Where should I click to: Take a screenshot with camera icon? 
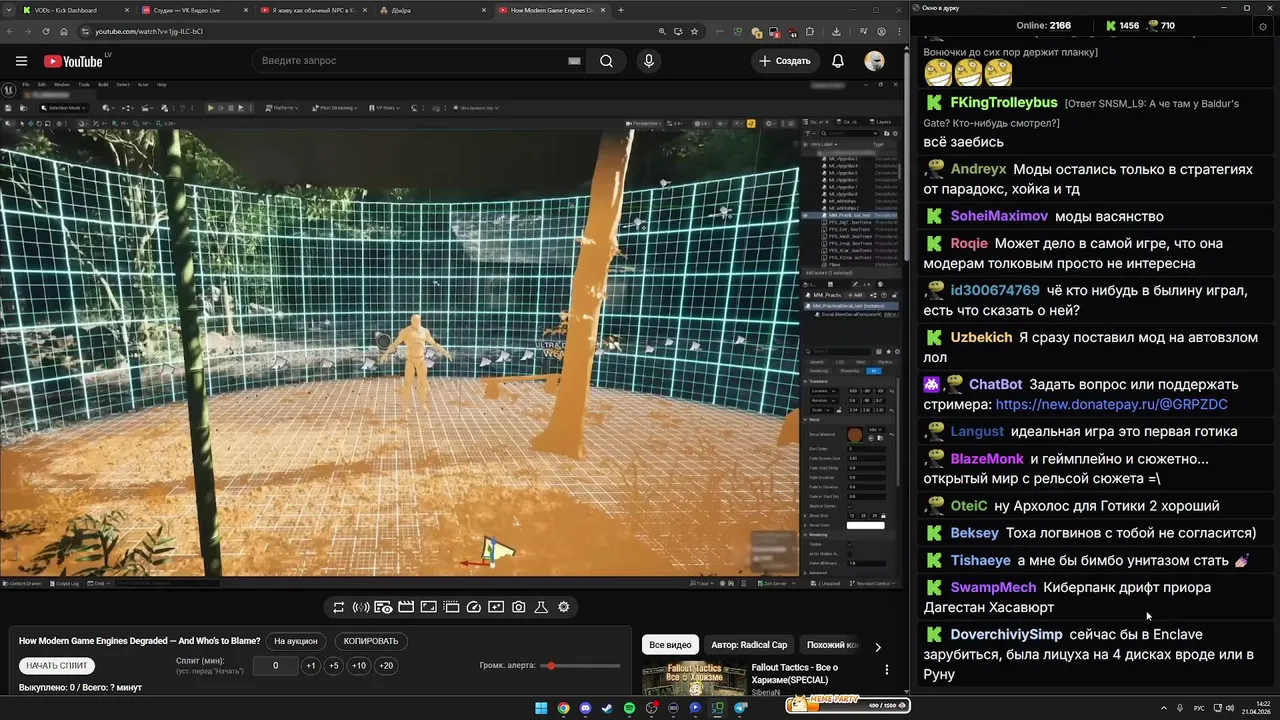(x=518, y=607)
